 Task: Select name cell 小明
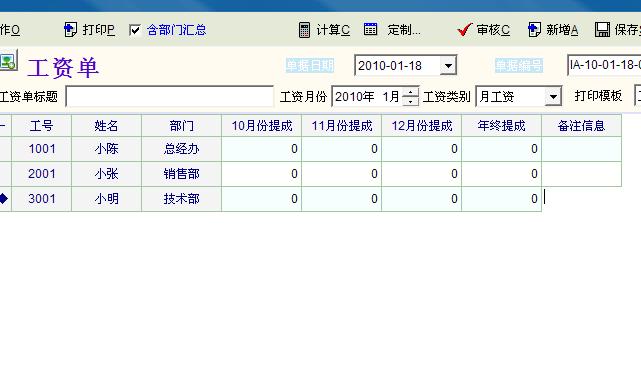[106, 199]
